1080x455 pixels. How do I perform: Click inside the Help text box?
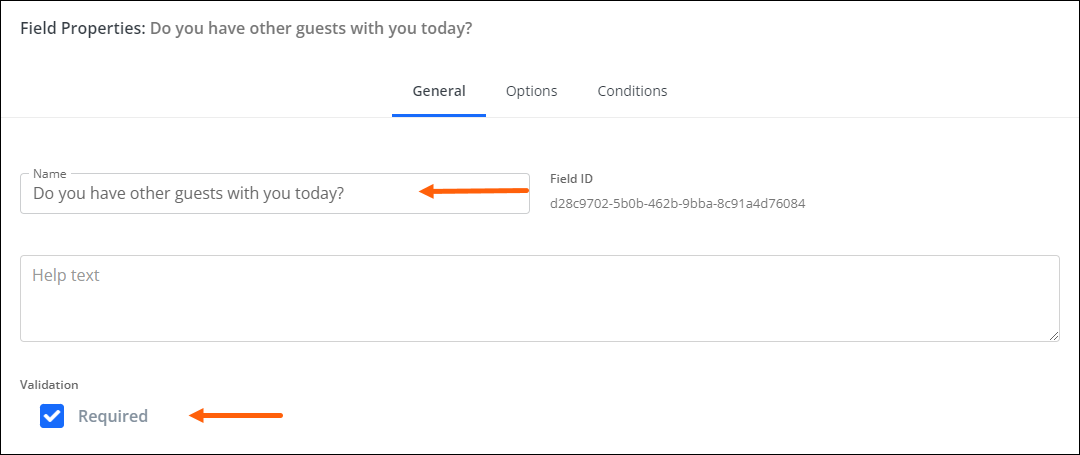pos(539,299)
